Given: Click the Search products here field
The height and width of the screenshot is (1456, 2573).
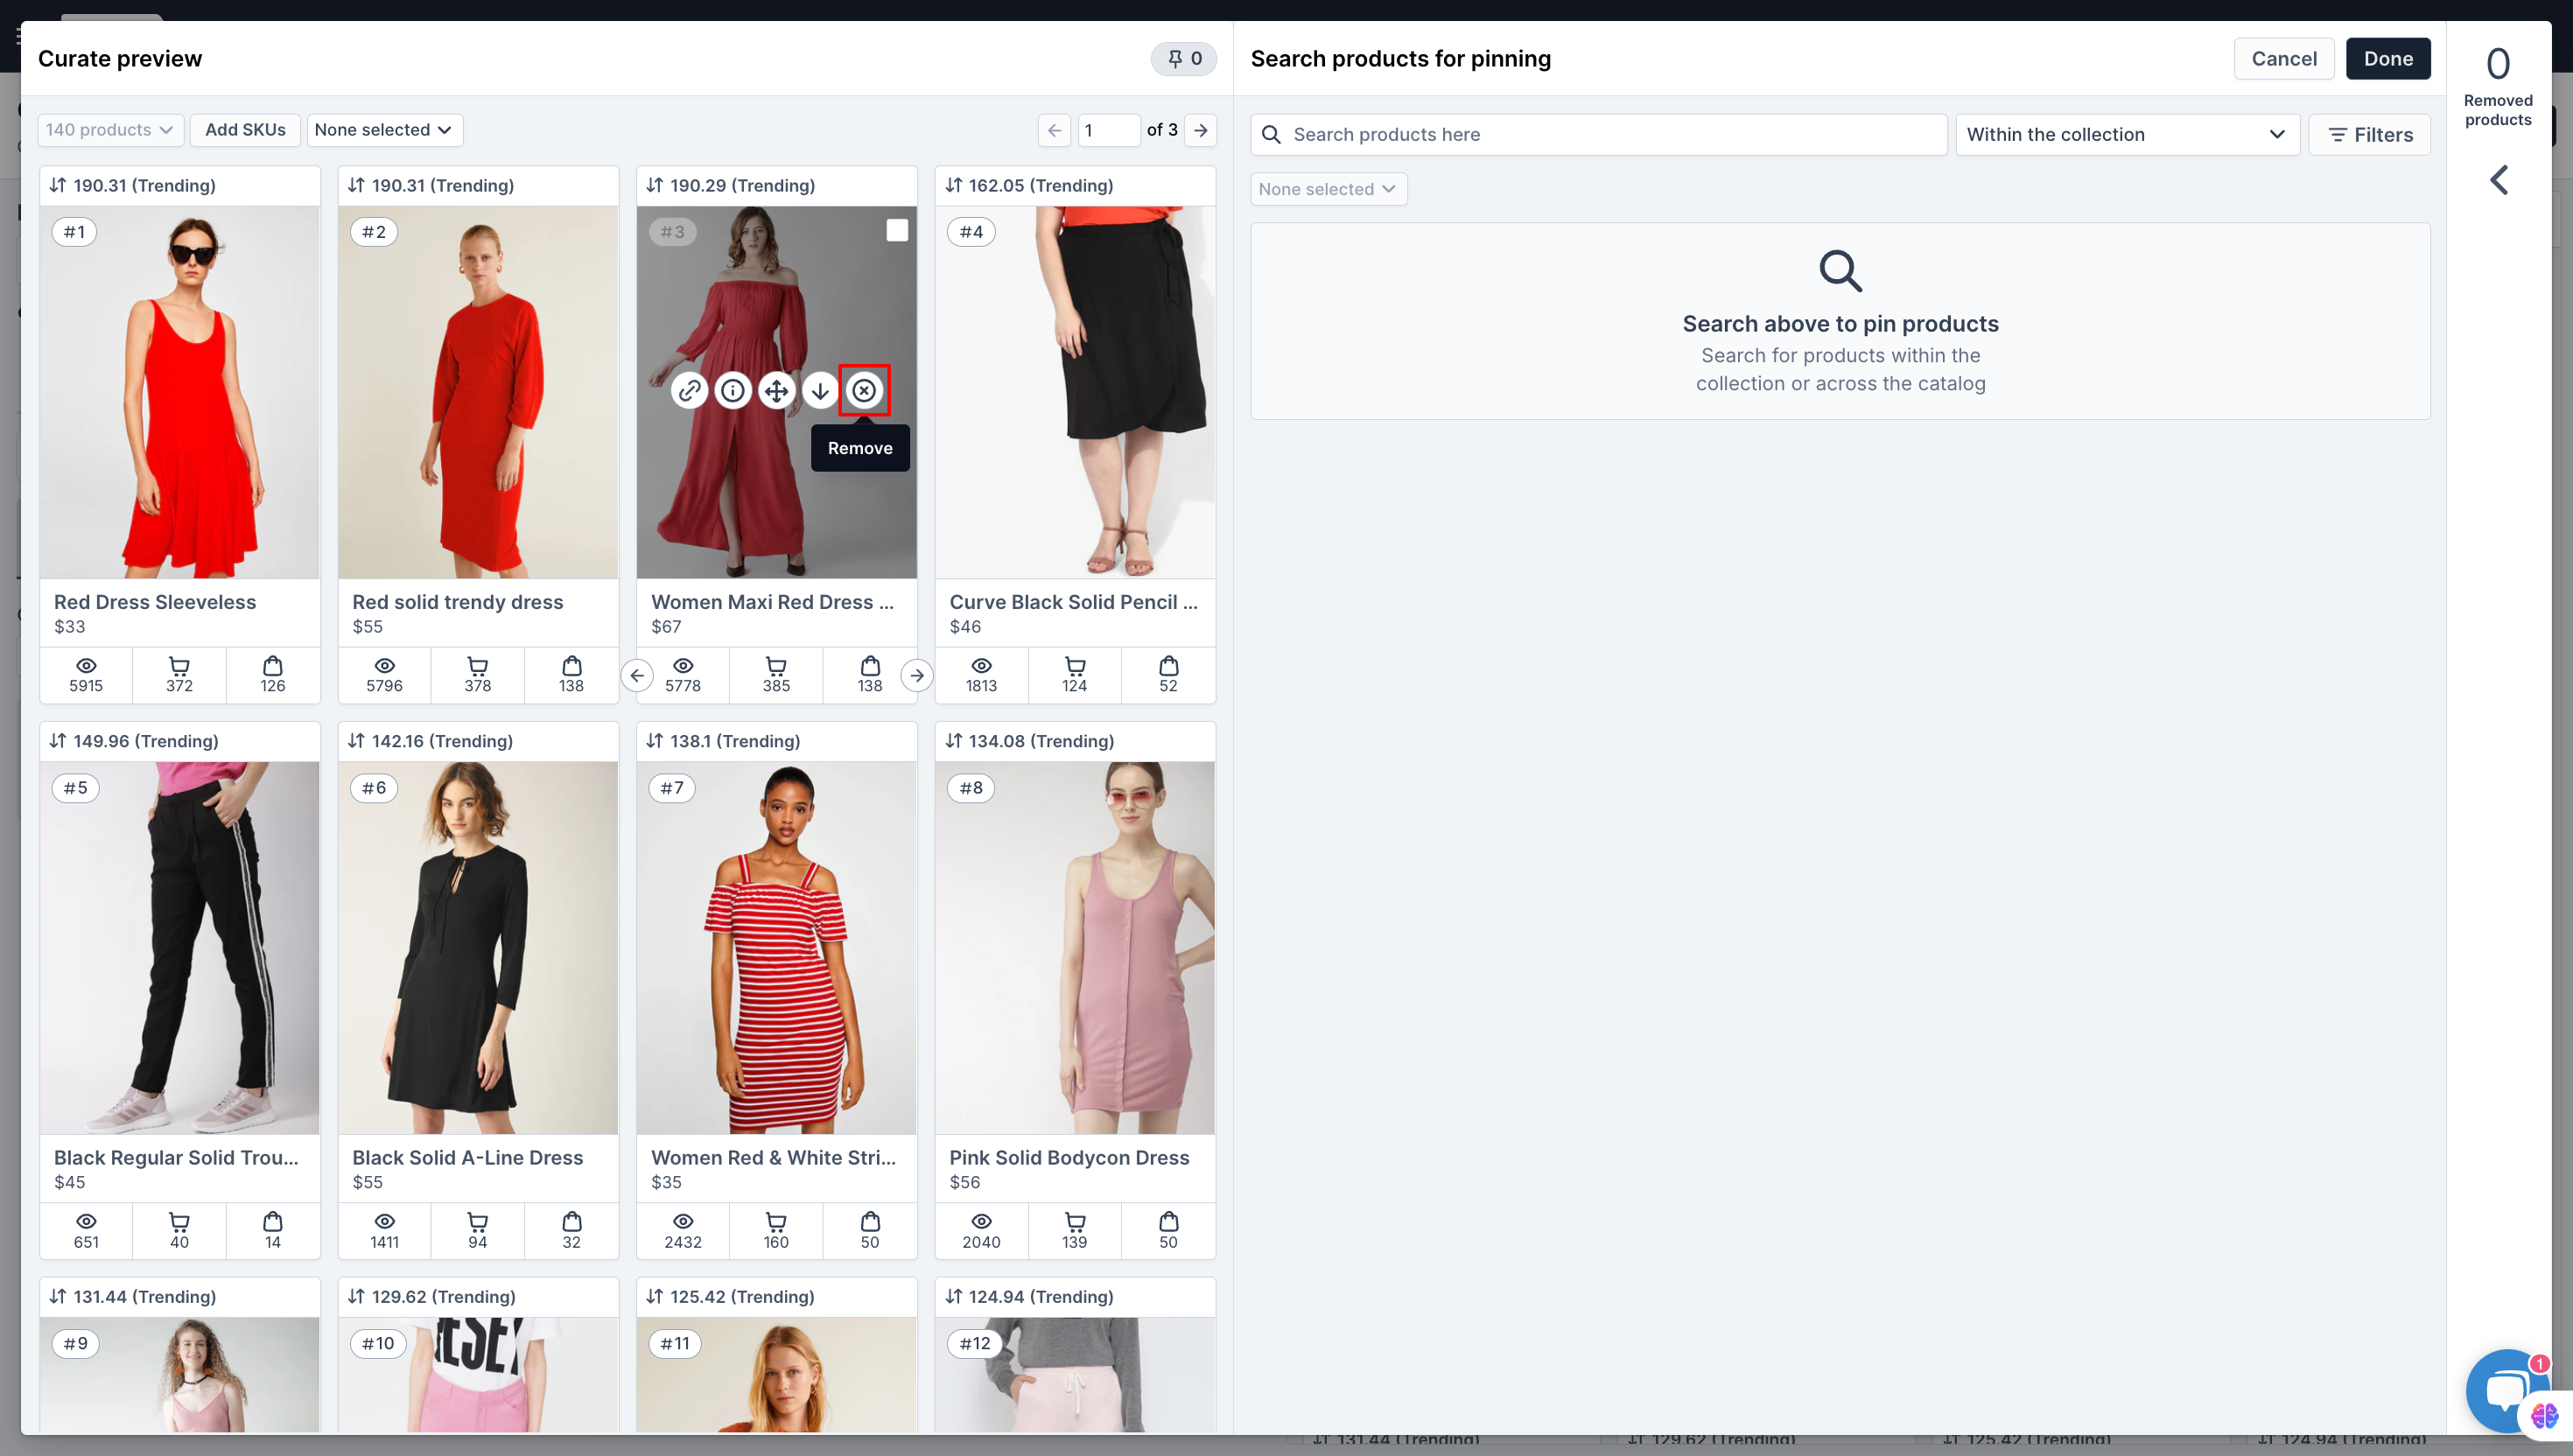Looking at the screenshot, I should tap(1598, 135).
